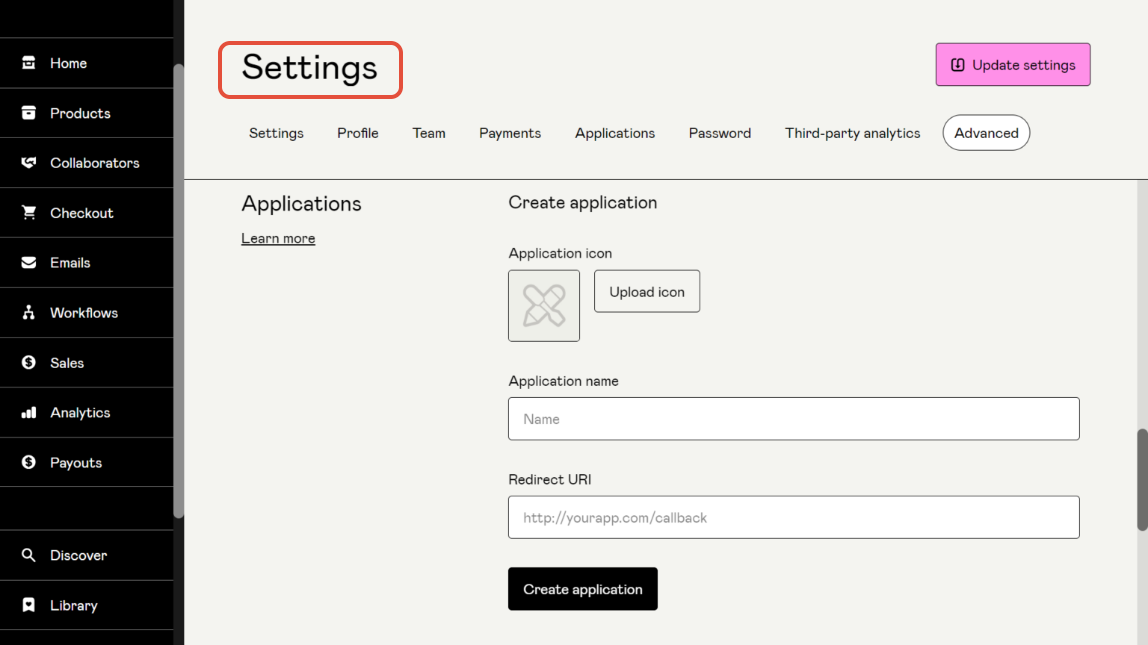Click the Sales dollar coin icon

pos(29,363)
